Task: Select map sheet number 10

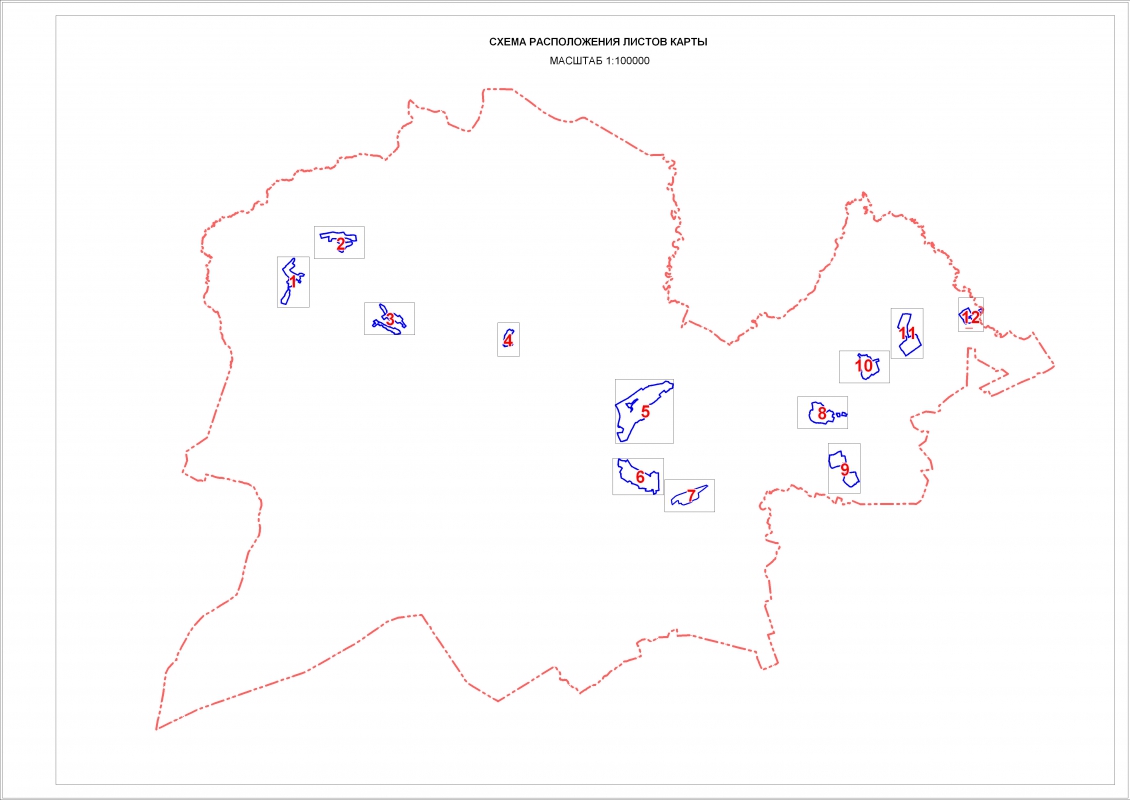Action: coord(864,366)
